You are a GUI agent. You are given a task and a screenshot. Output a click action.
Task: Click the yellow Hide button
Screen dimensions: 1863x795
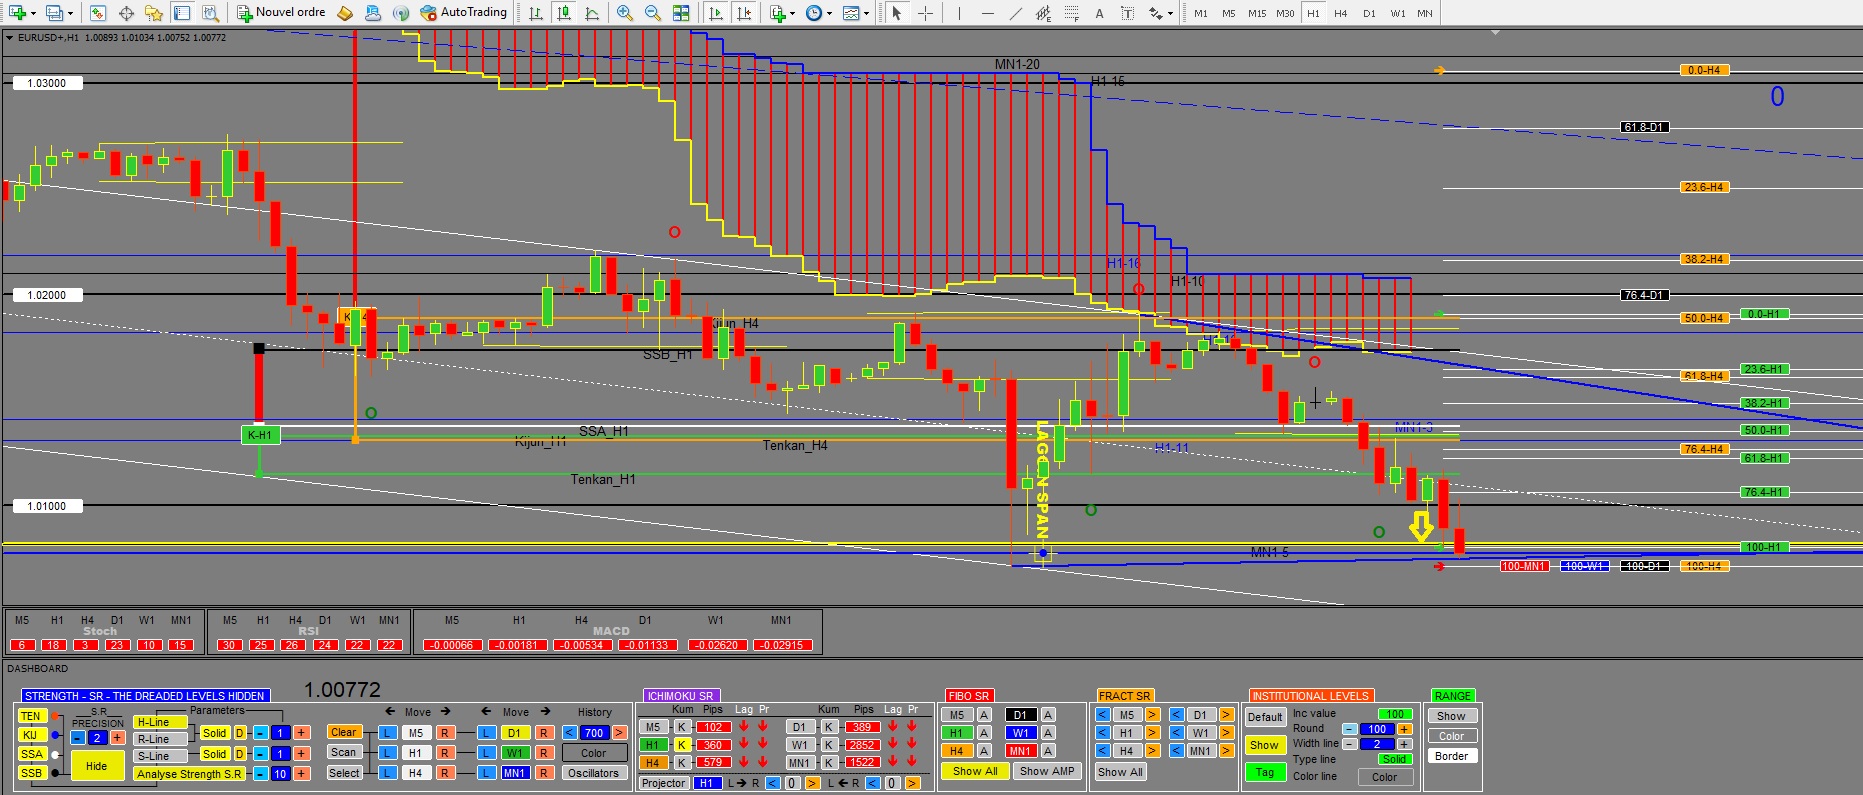[x=97, y=766]
